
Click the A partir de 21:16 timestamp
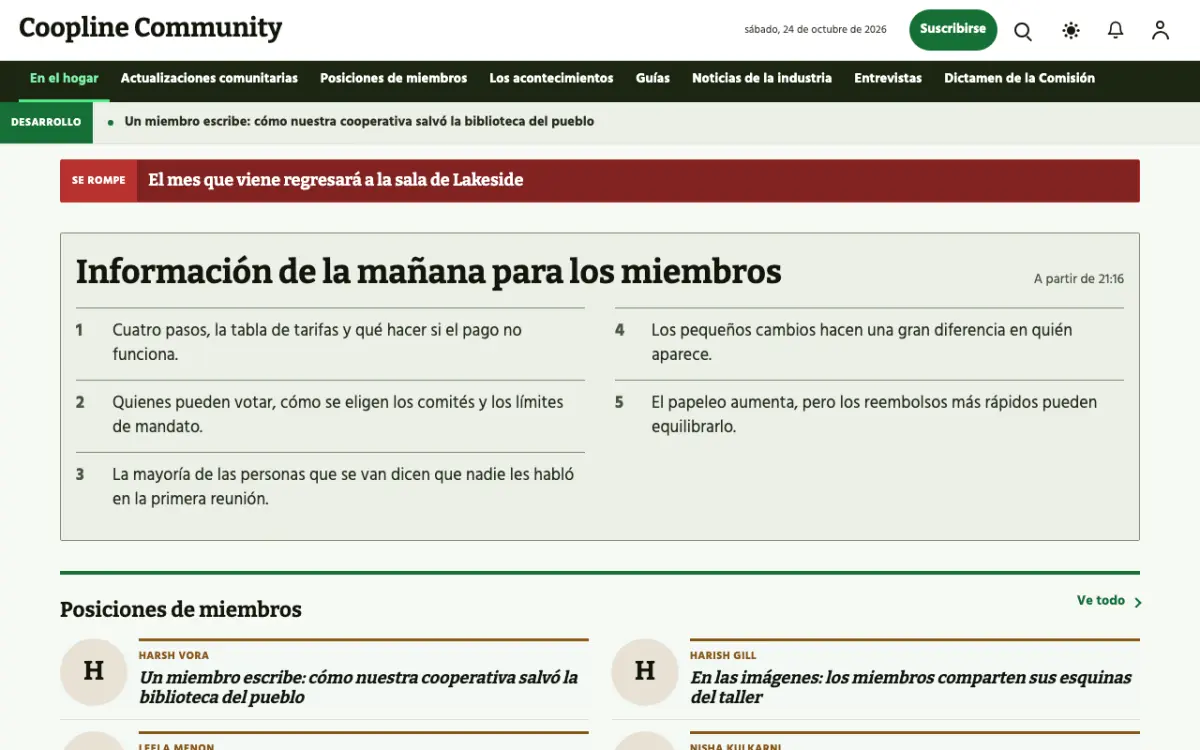[x=1079, y=279]
